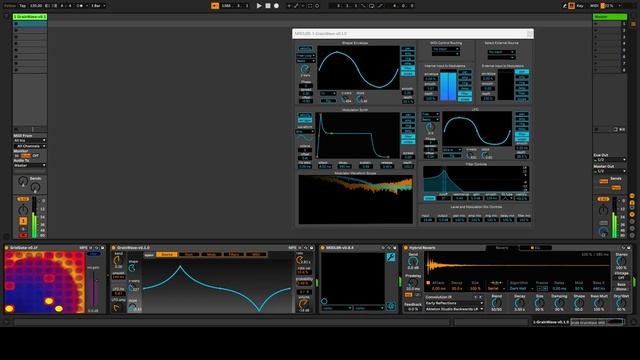Select the third tab in GrainWave device
Viewport: 640px width, 360px height.
coord(211,255)
